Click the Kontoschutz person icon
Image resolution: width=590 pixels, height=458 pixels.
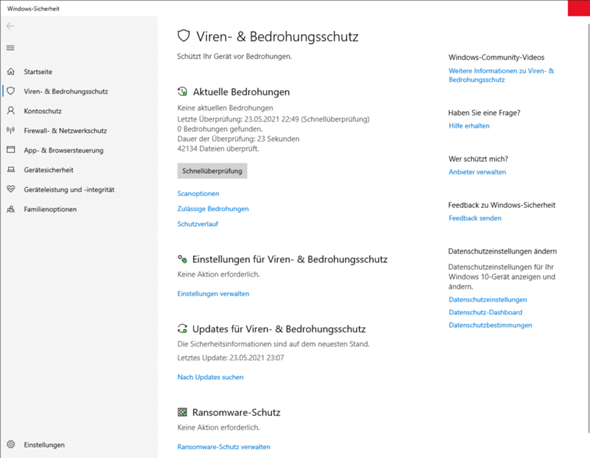pos(11,111)
